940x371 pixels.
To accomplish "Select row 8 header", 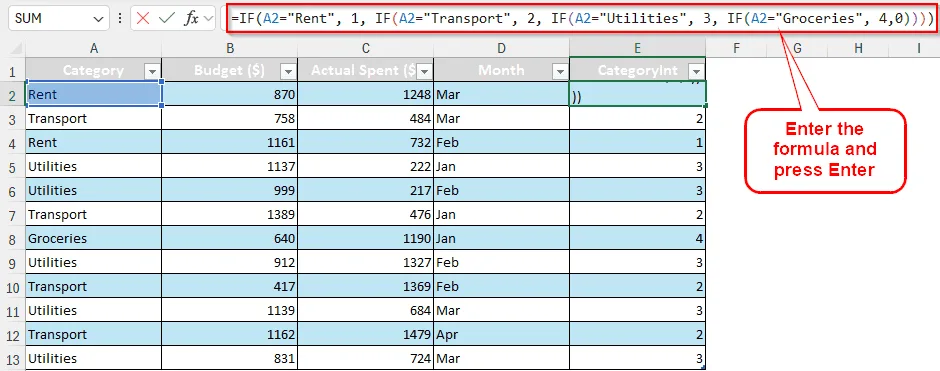I will (x=13, y=238).
